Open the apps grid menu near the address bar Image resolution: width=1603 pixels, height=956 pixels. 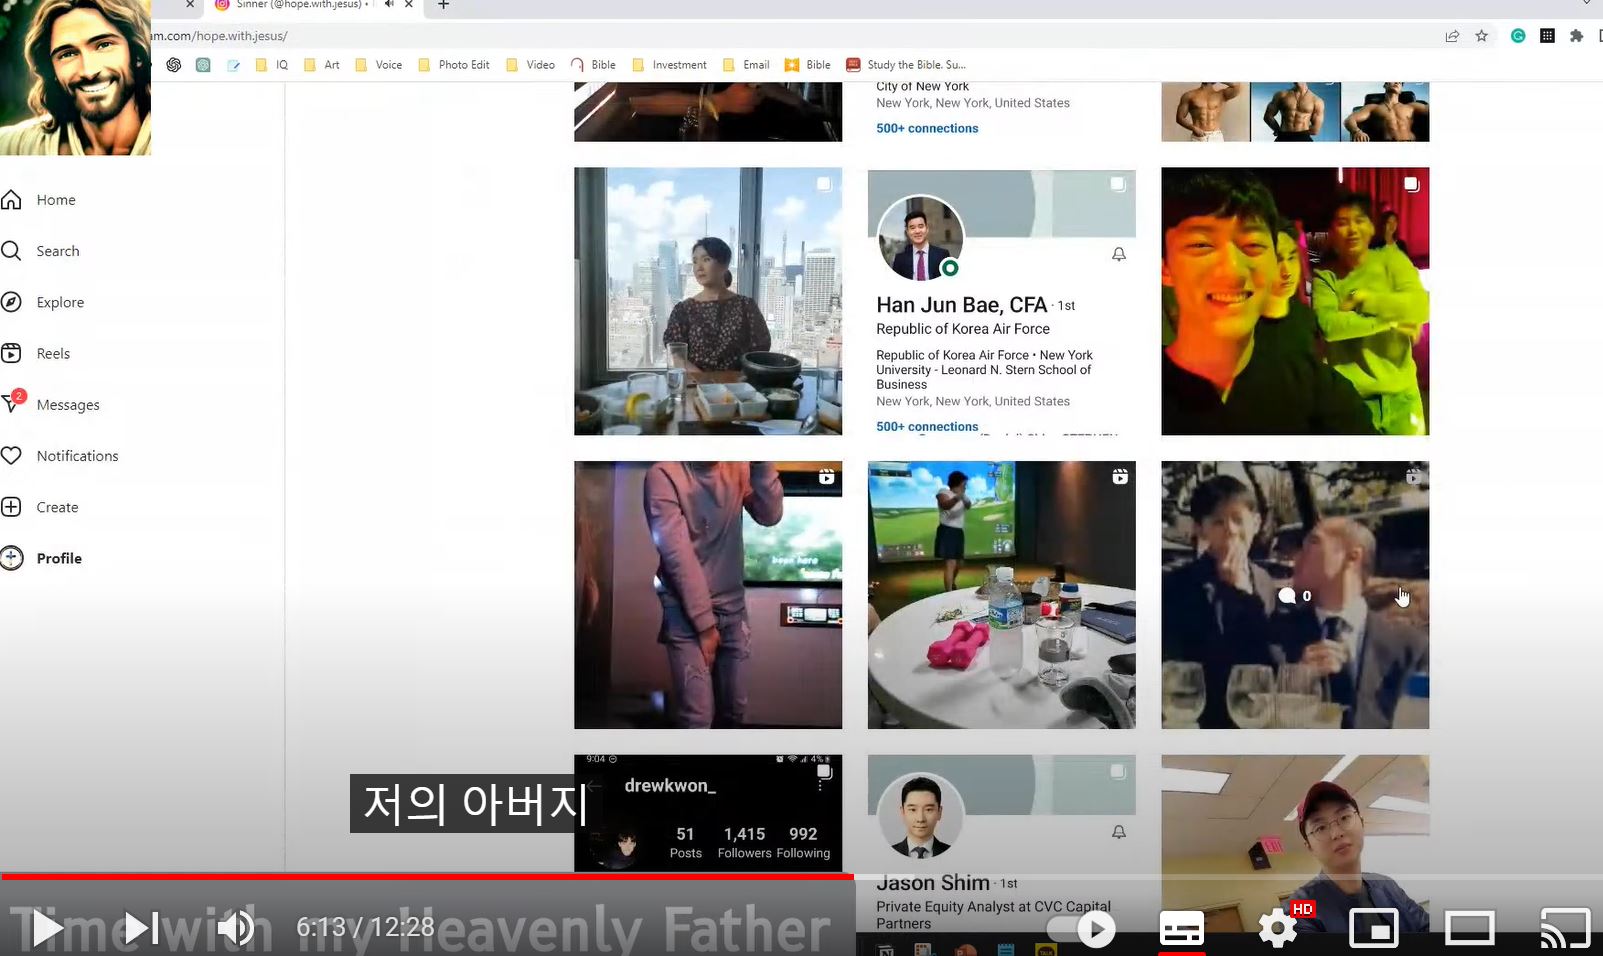click(1547, 35)
